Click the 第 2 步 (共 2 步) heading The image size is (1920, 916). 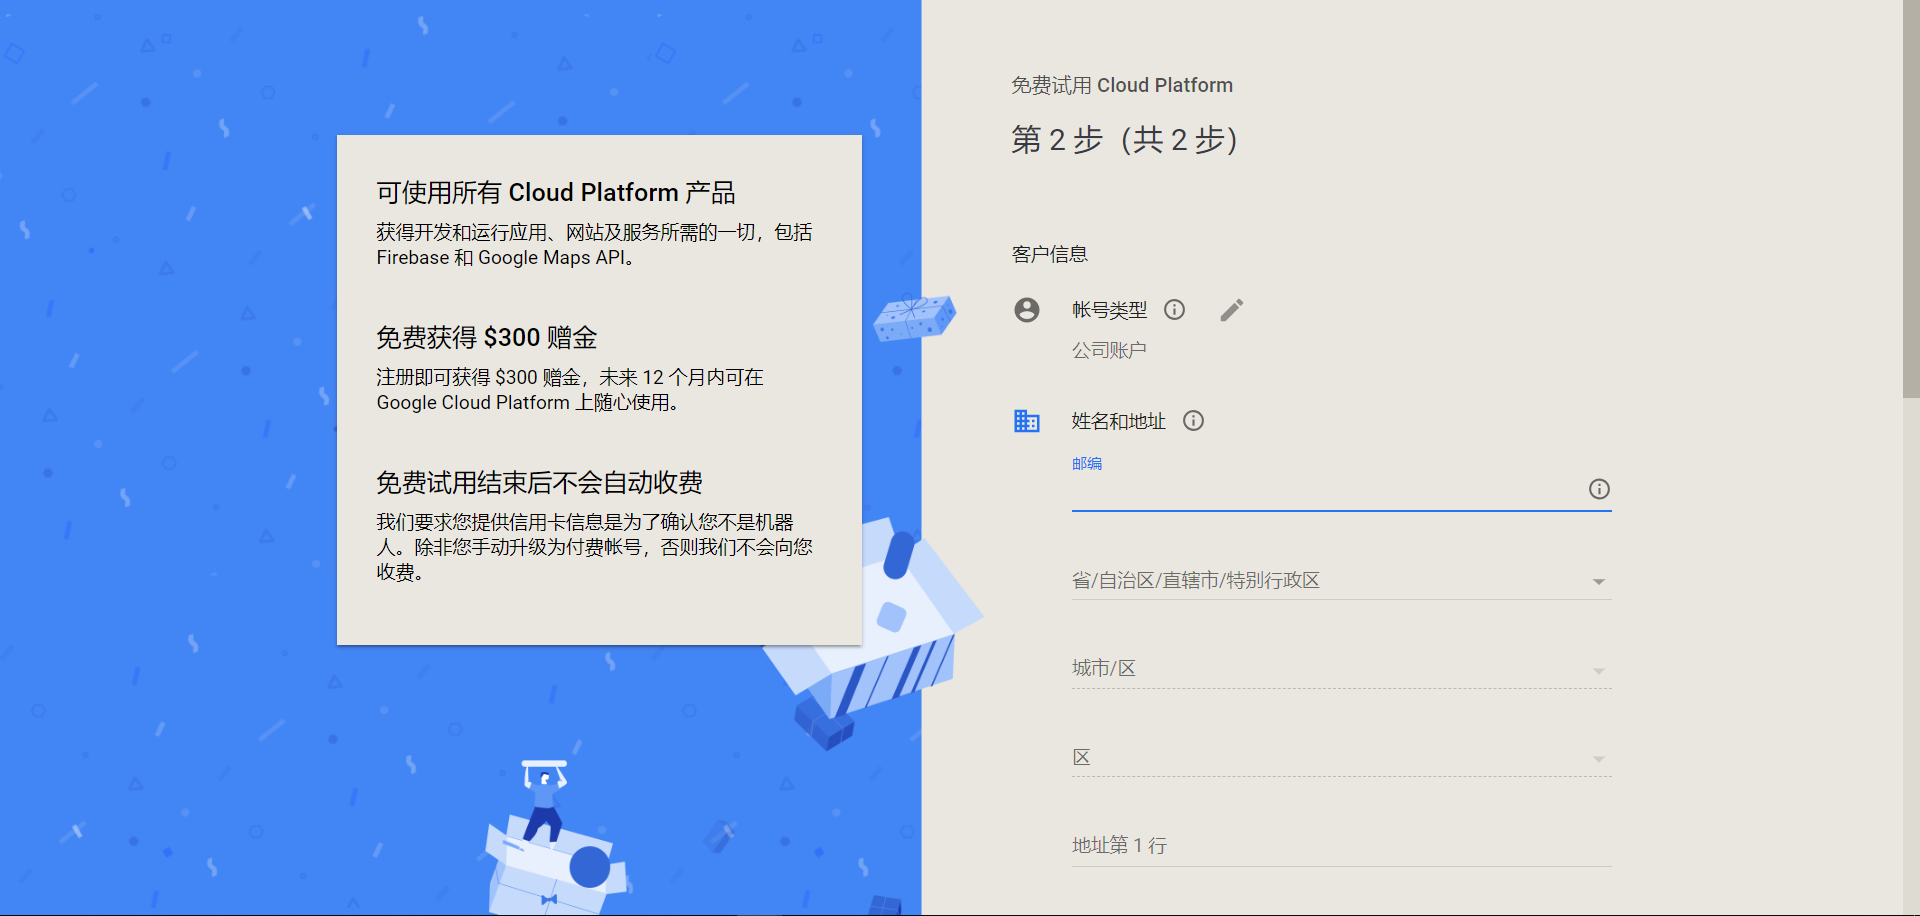point(1125,140)
